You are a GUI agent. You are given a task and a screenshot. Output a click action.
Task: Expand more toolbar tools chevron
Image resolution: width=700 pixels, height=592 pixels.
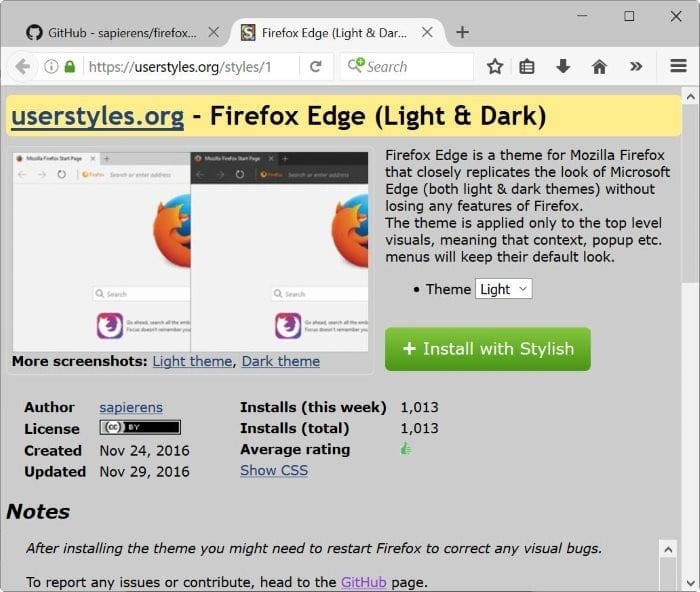[x=636, y=67]
